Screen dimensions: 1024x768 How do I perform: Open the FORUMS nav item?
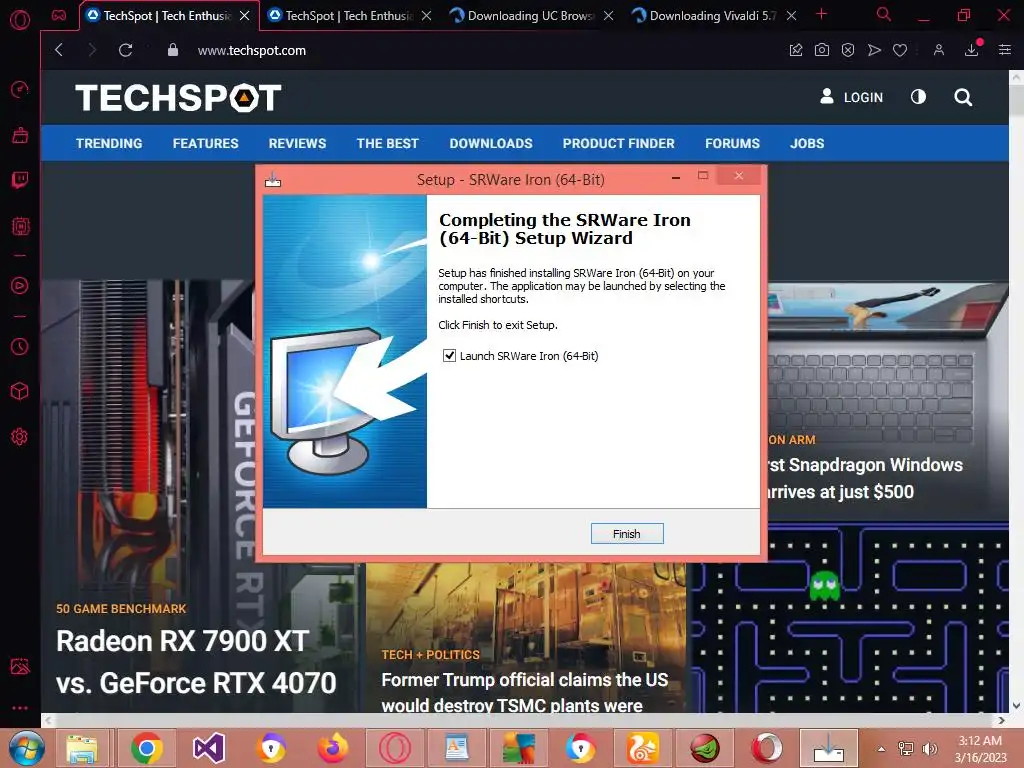(x=732, y=143)
